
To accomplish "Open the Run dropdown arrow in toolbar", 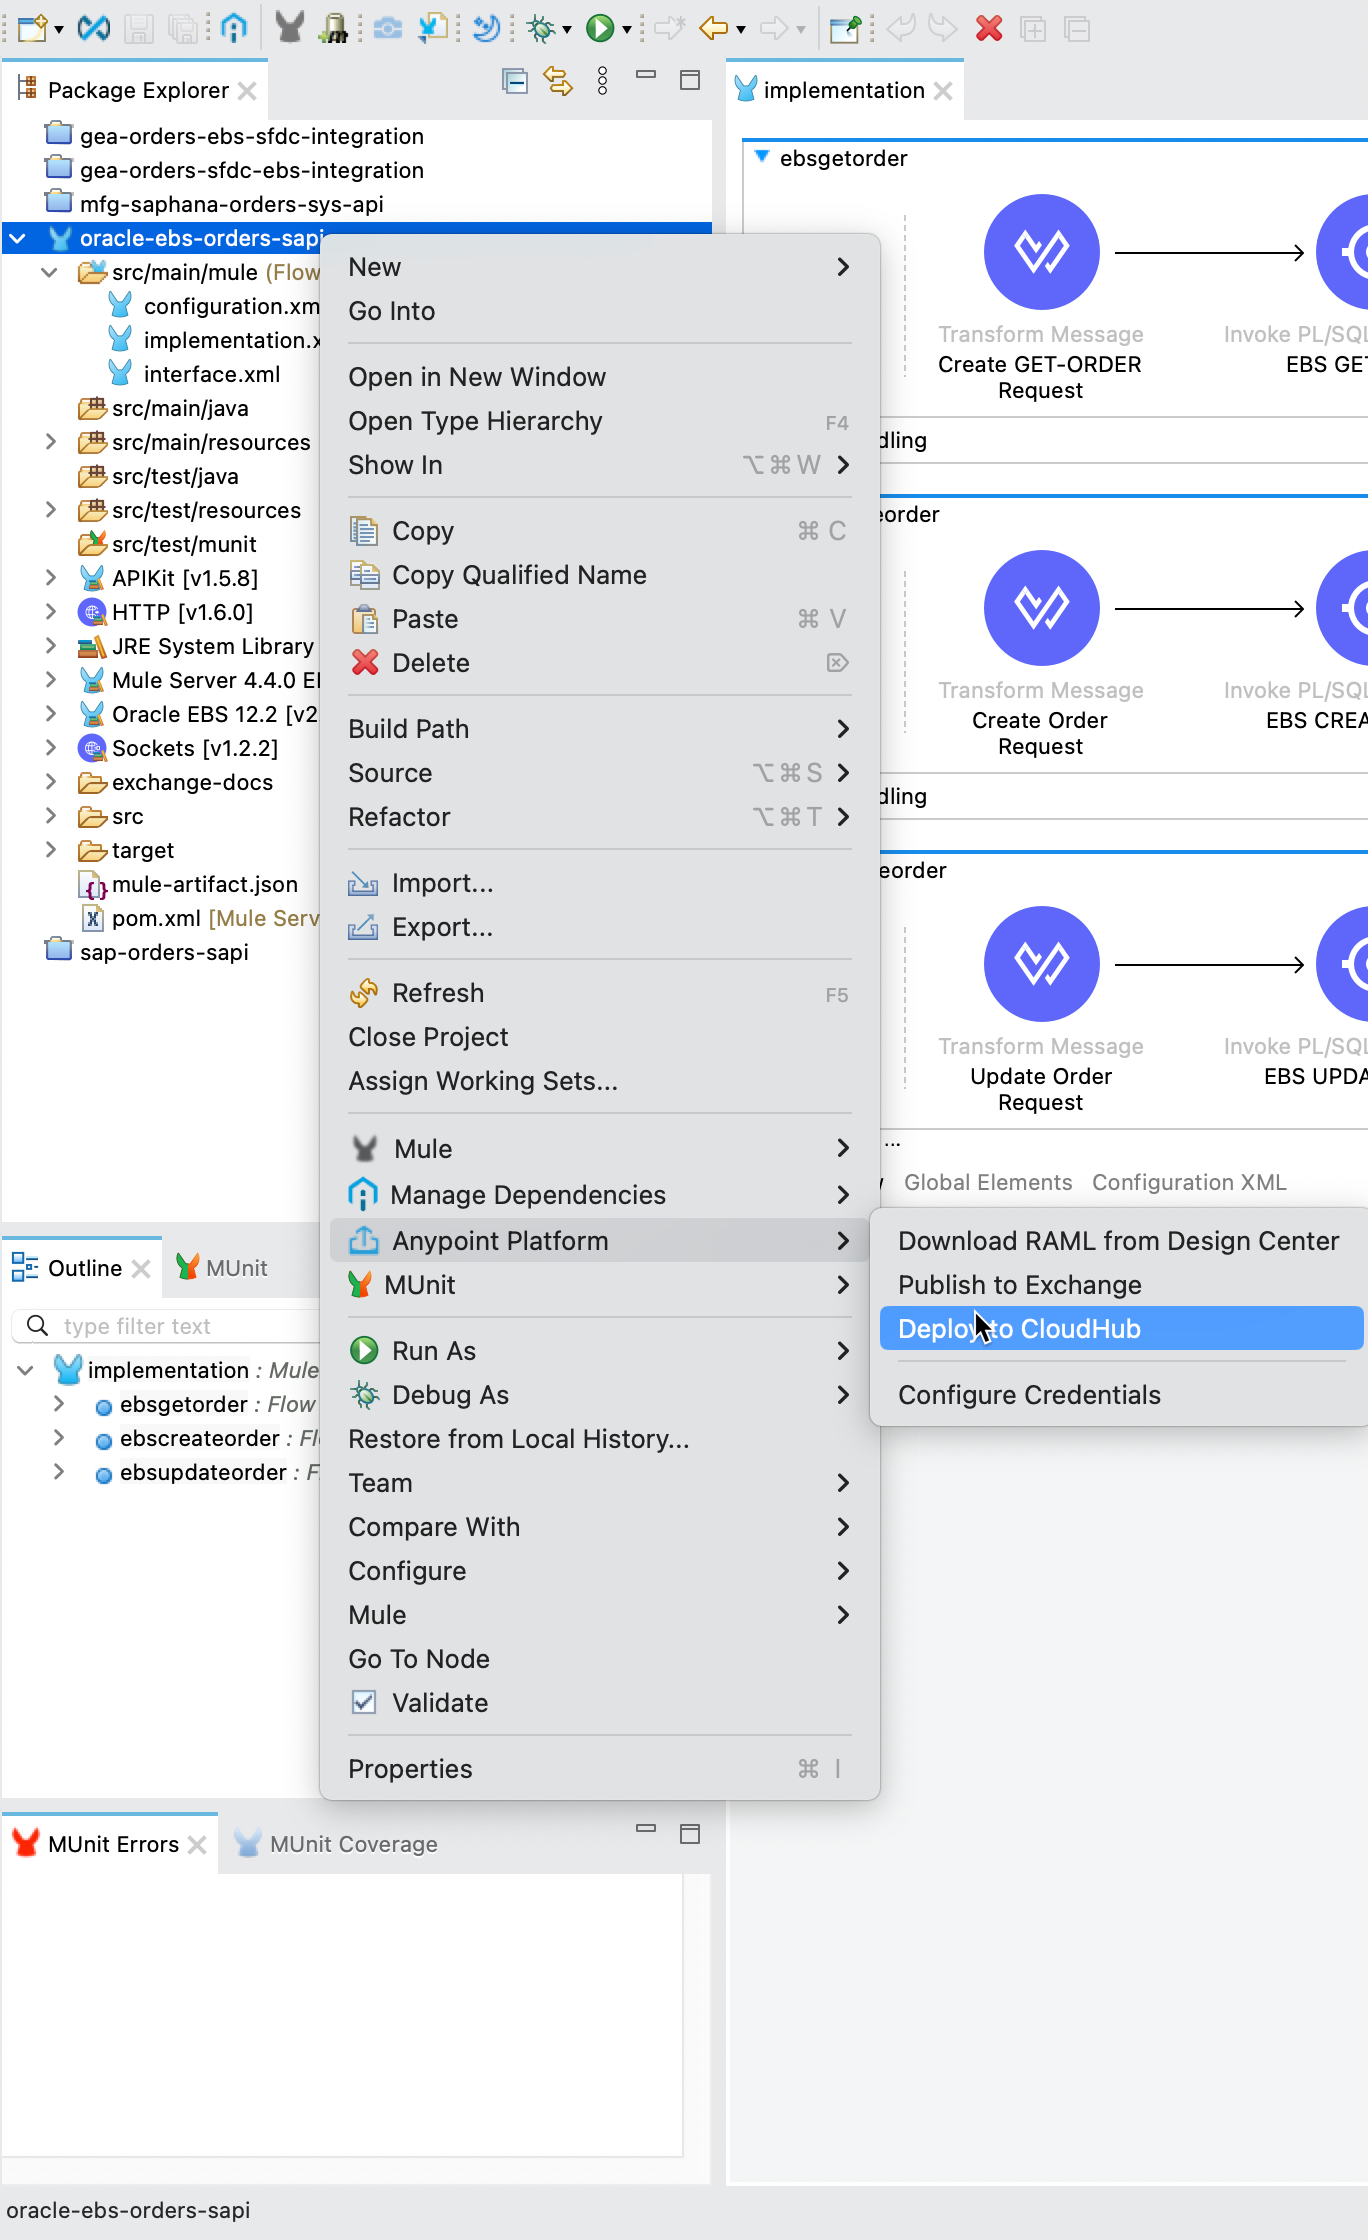I will pyautogui.click(x=627, y=29).
